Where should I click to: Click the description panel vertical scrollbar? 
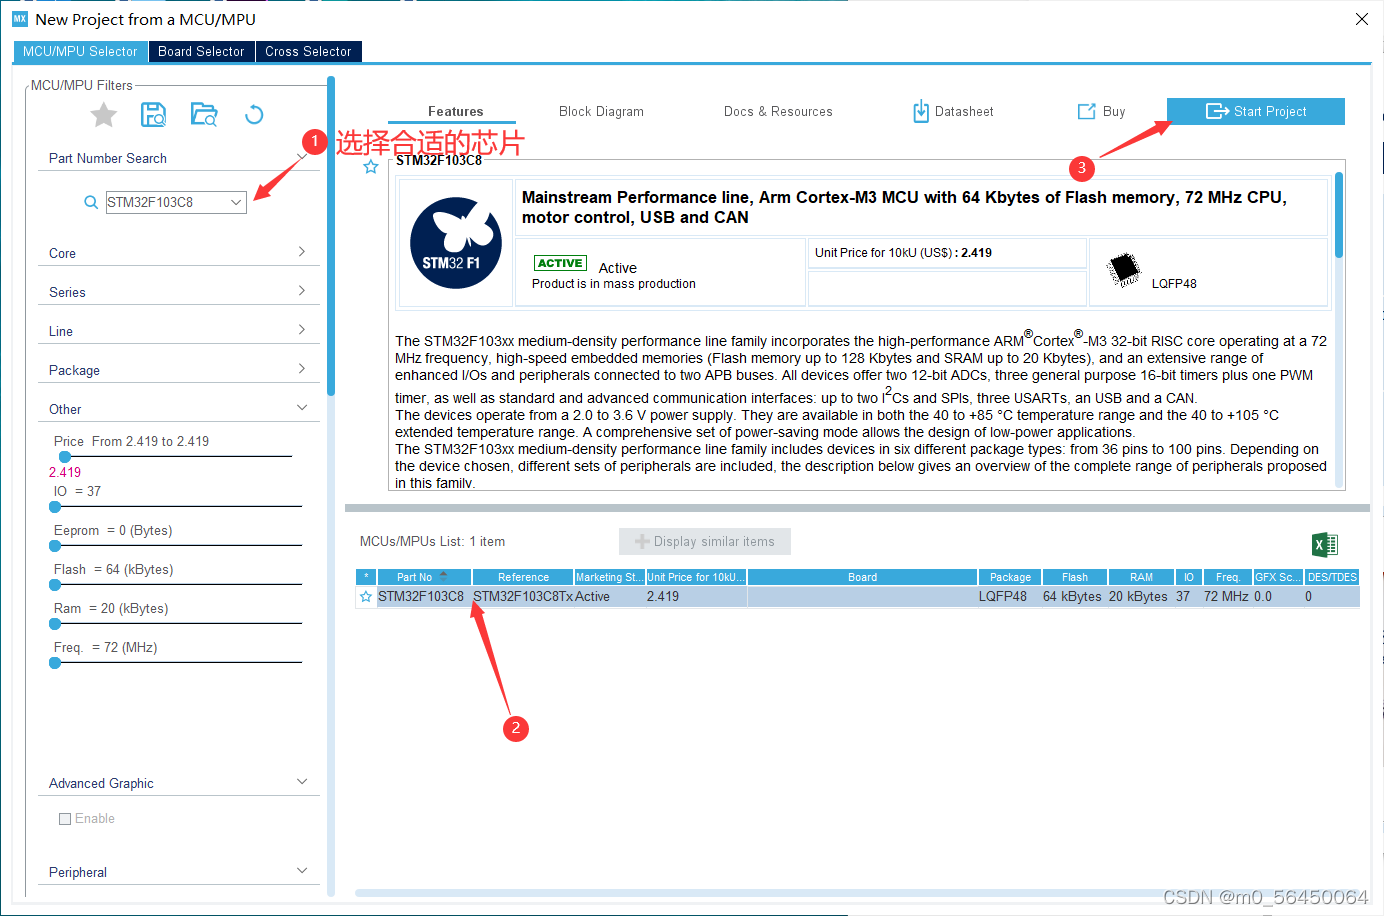pyautogui.click(x=1339, y=215)
